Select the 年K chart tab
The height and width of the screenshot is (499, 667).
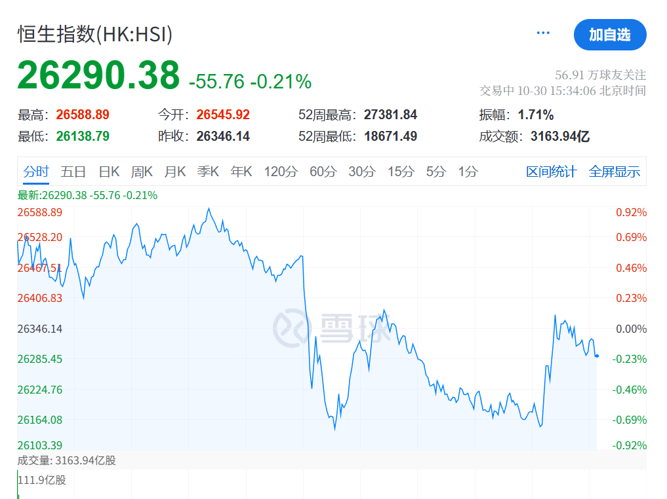click(x=241, y=171)
